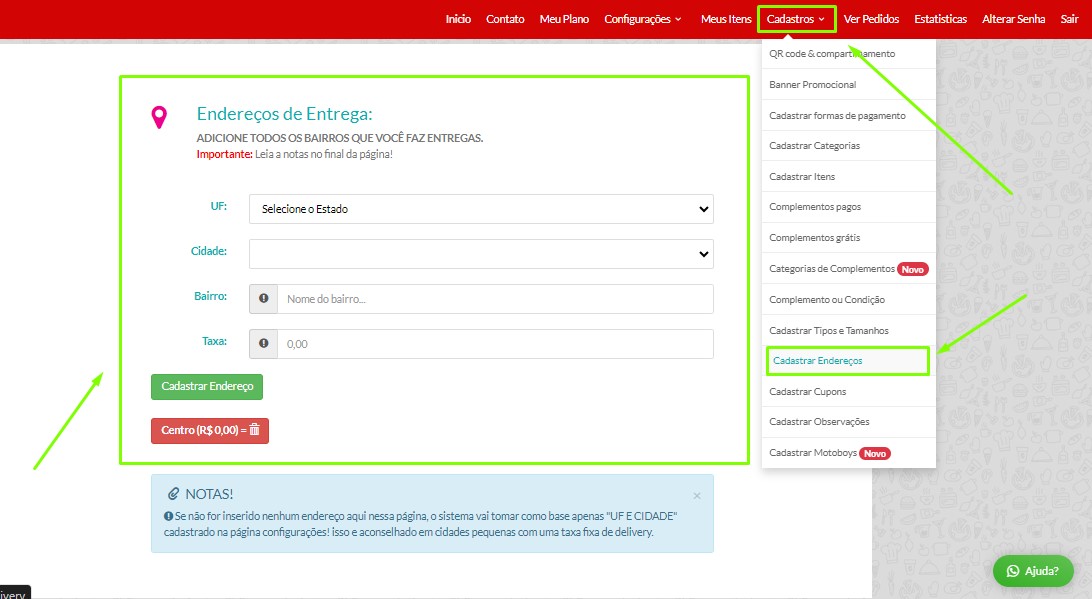Focus the Taxa value input
Screen dimensions: 1092x599
click(495, 344)
